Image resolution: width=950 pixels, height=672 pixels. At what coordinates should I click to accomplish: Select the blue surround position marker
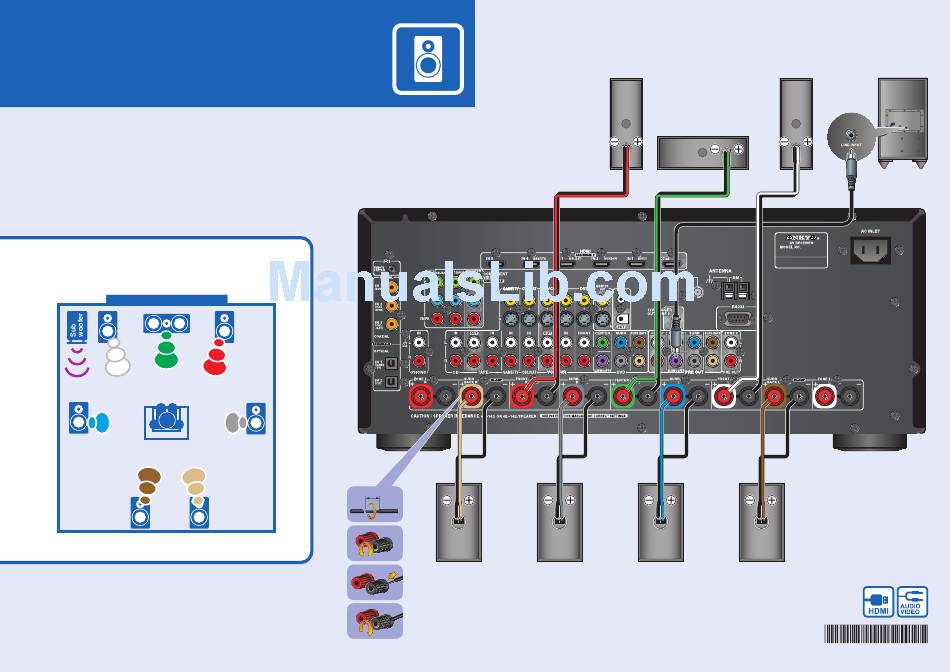click(x=99, y=422)
